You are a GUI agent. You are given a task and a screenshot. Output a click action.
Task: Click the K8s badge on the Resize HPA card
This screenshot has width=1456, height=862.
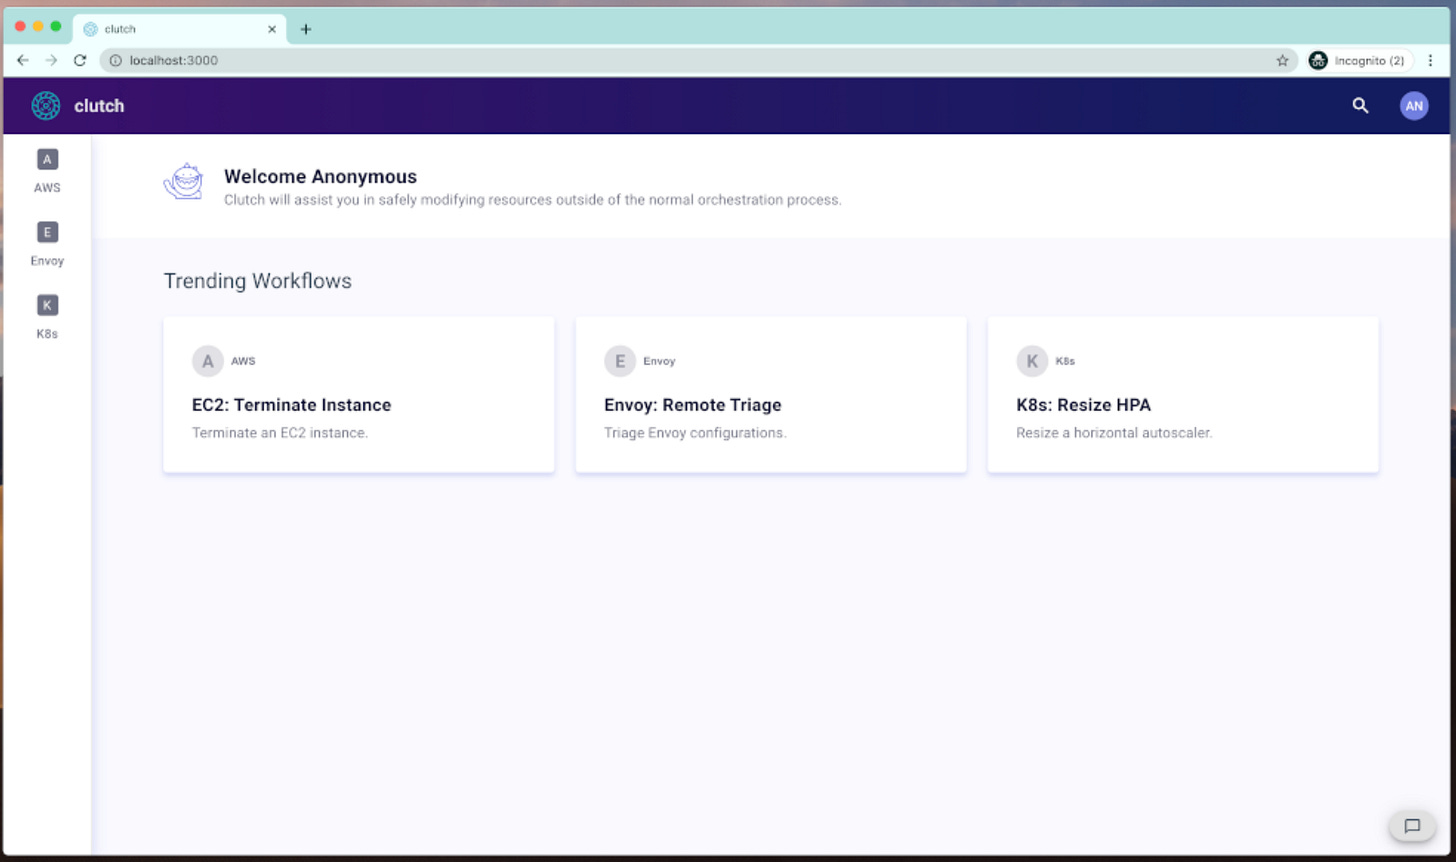(x=1032, y=361)
